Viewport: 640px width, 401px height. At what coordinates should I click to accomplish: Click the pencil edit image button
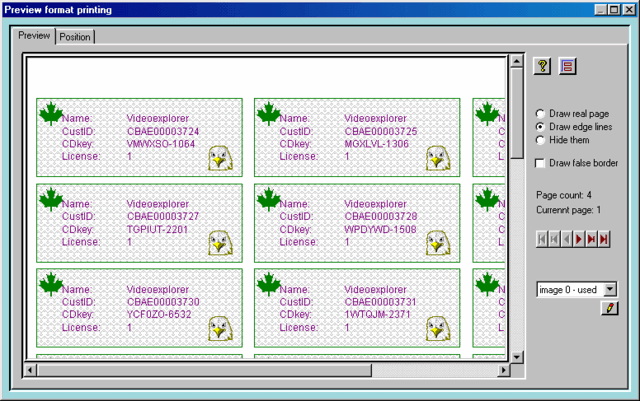(x=610, y=308)
